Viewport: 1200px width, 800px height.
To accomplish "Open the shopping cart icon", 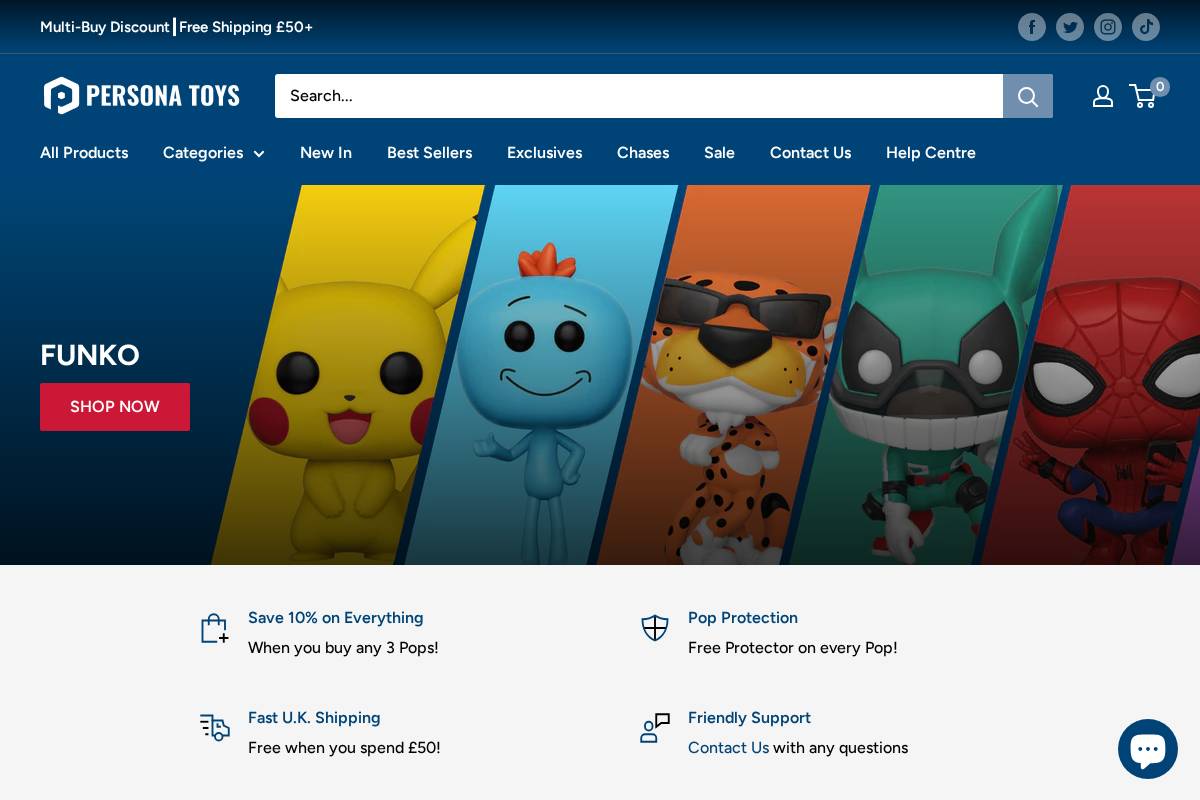I will click(1143, 96).
